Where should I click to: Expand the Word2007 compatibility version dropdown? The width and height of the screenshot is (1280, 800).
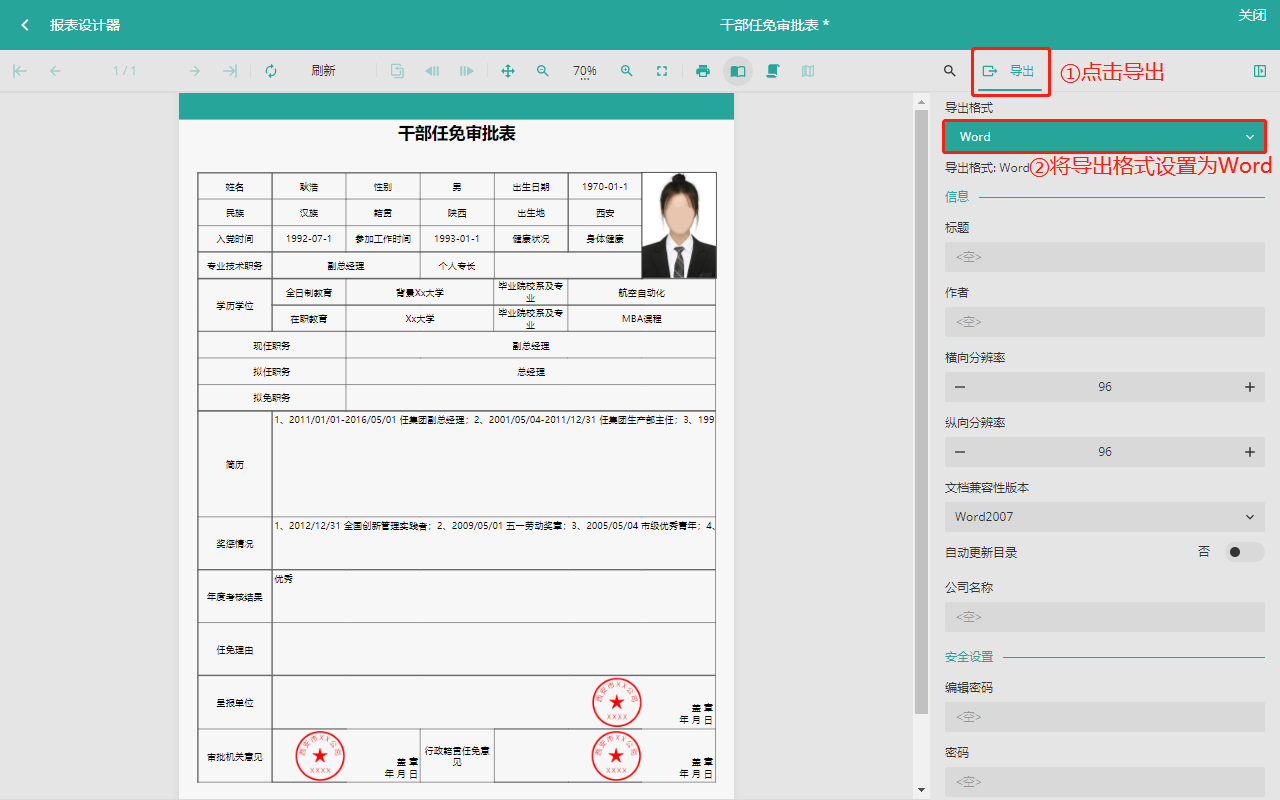[1104, 517]
